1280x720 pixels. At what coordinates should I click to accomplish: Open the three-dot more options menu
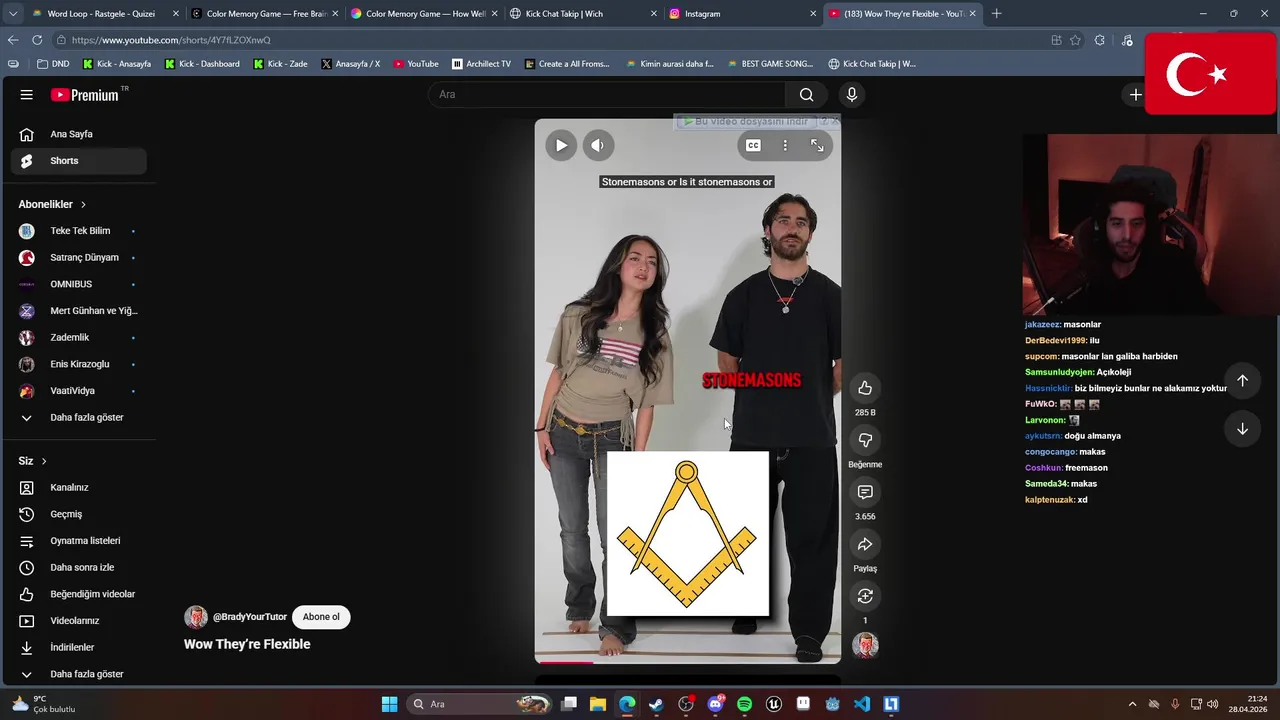[785, 145]
